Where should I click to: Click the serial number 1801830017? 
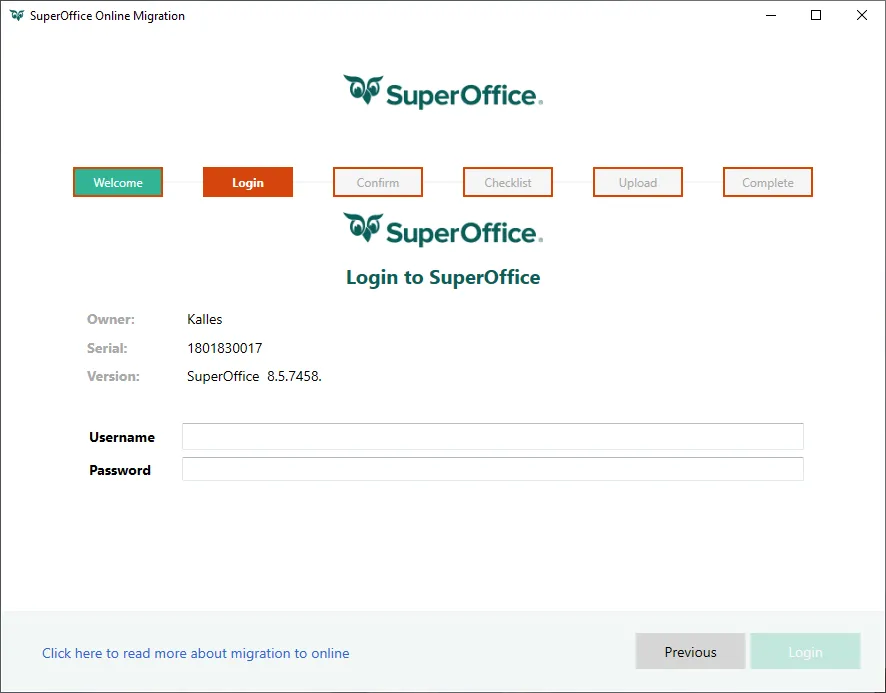tap(225, 348)
